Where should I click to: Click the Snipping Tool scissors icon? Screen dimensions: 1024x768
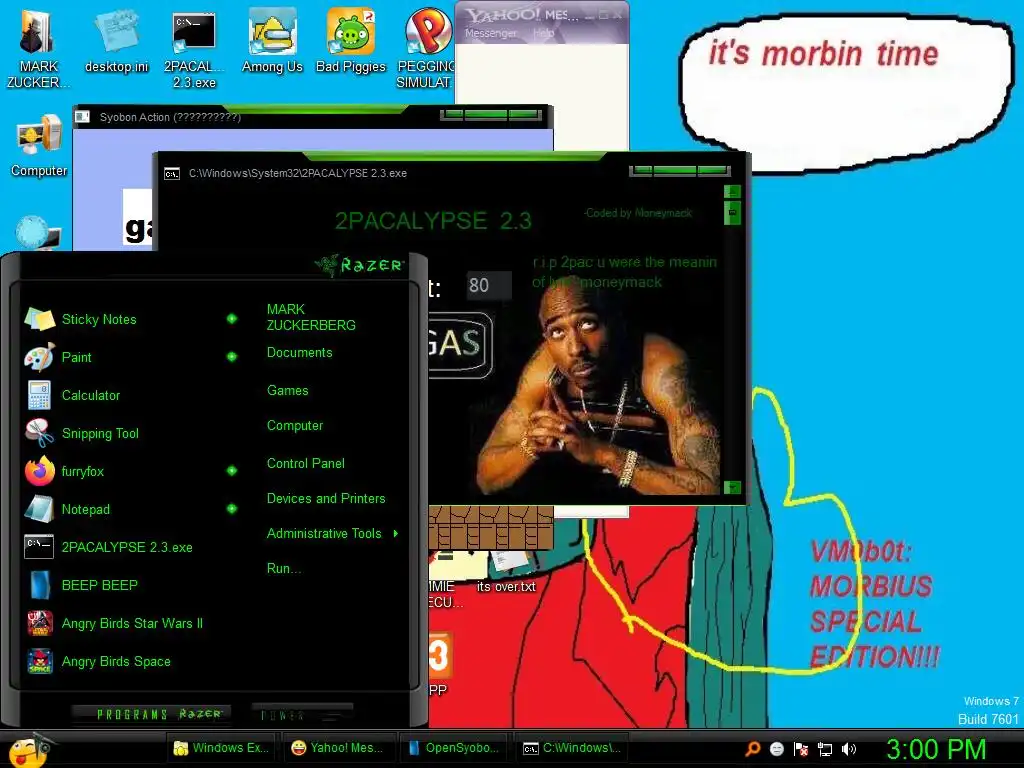pos(39,433)
